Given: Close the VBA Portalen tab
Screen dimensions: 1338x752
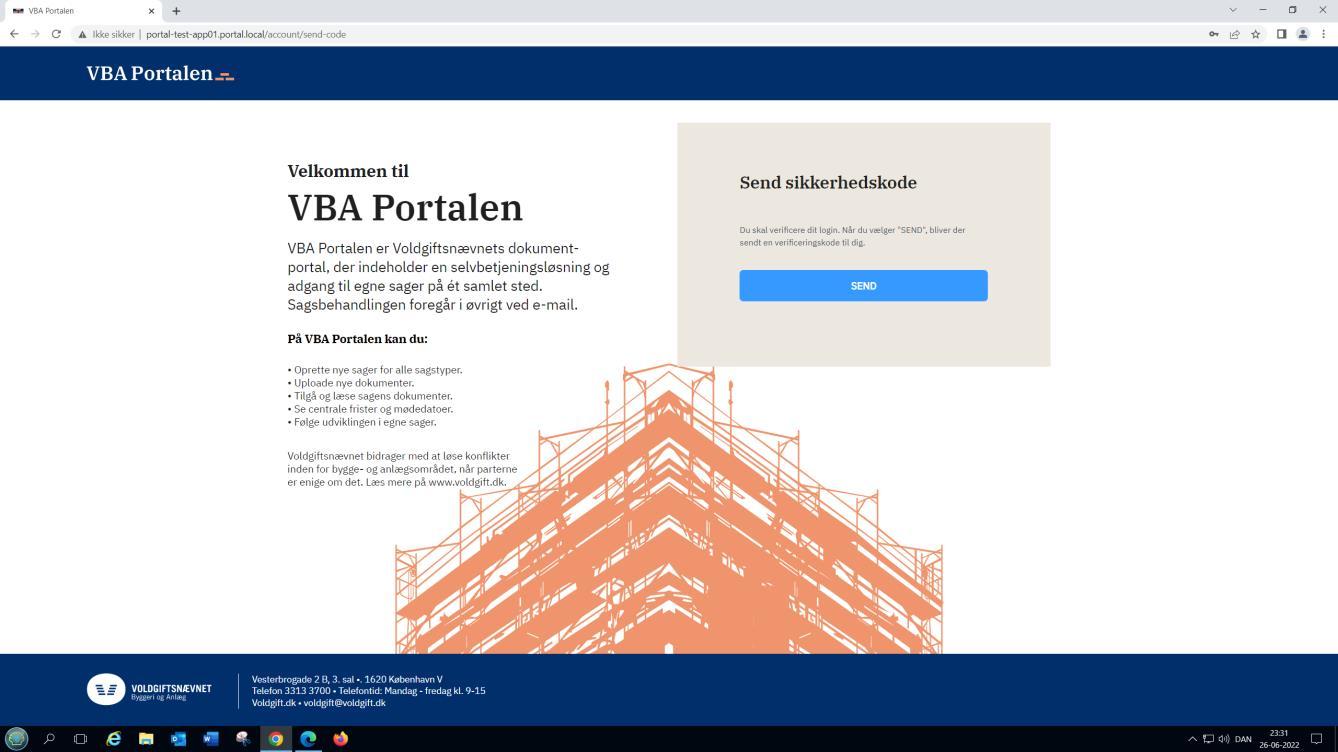Looking at the screenshot, I should click(x=152, y=11).
